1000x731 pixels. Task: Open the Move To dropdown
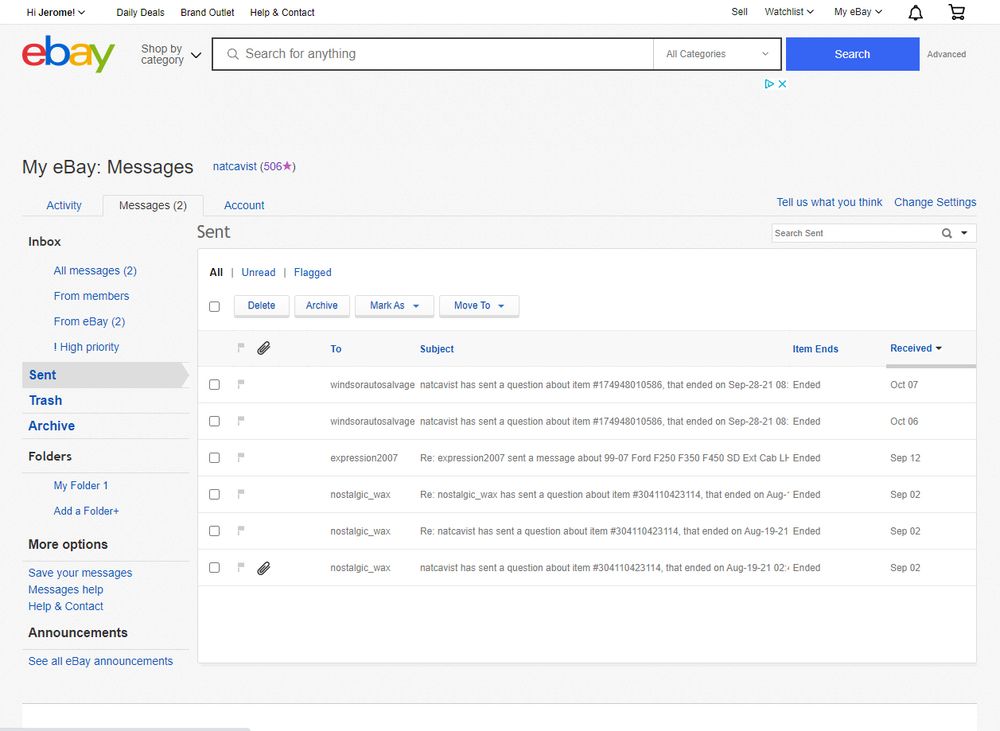click(x=479, y=306)
